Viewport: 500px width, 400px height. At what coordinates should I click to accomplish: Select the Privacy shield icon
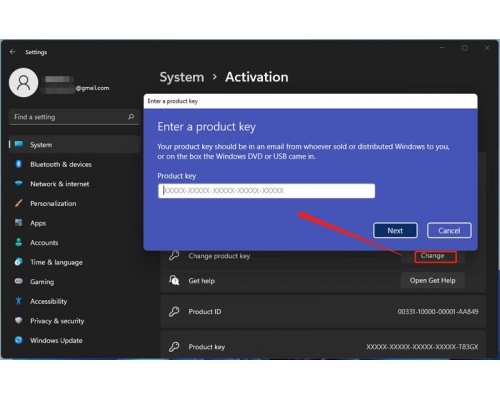click(19, 320)
